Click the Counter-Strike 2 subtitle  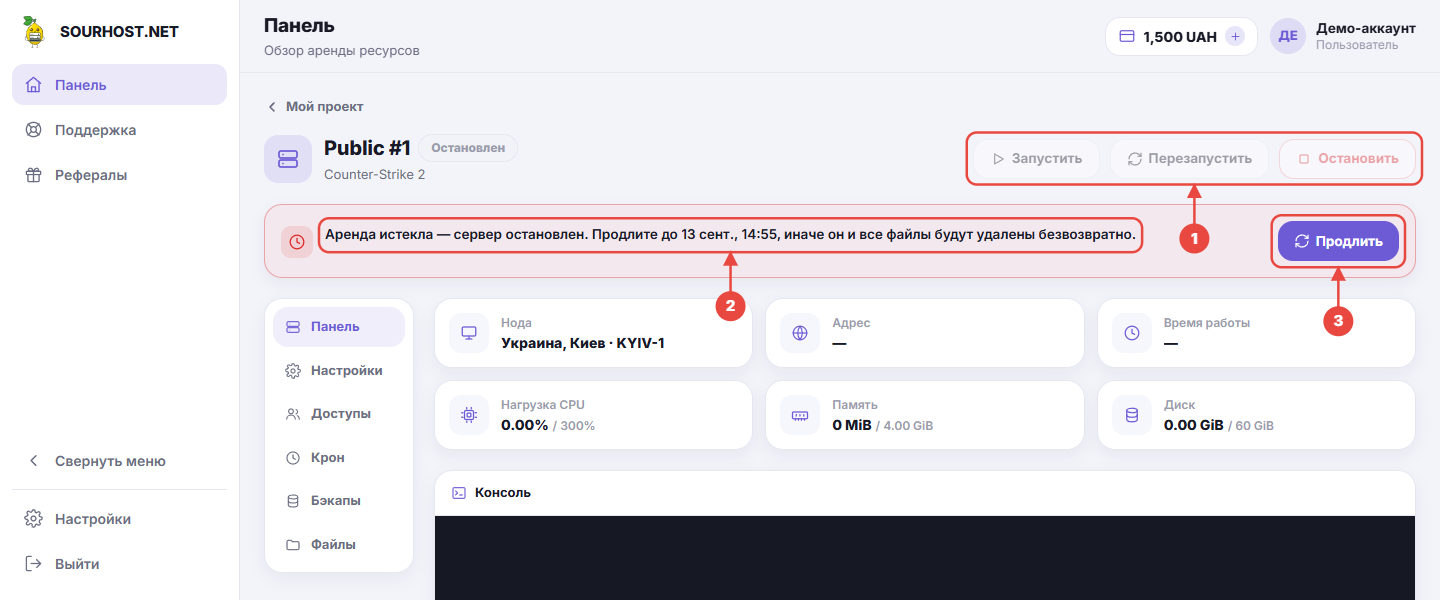coord(375,174)
